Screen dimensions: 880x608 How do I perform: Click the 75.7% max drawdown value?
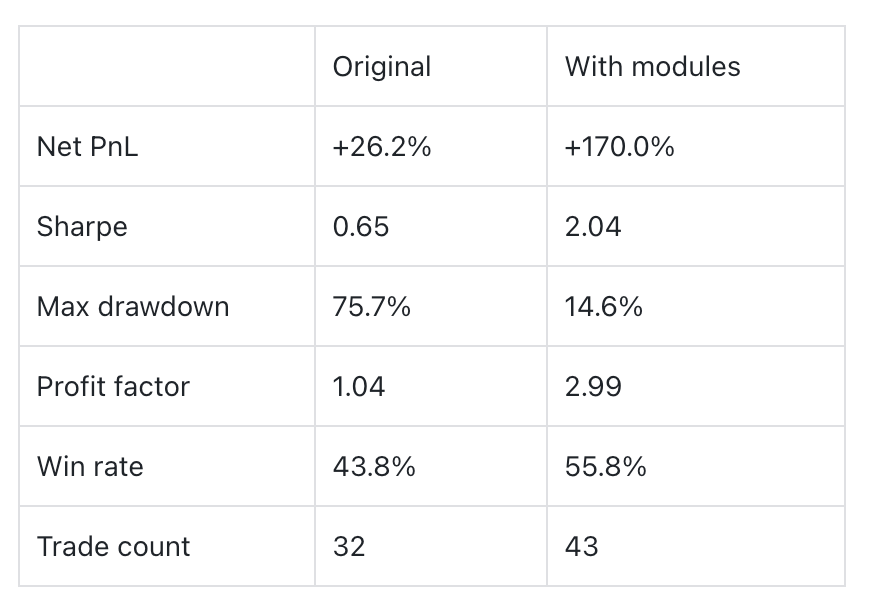pyautogui.click(x=372, y=307)
